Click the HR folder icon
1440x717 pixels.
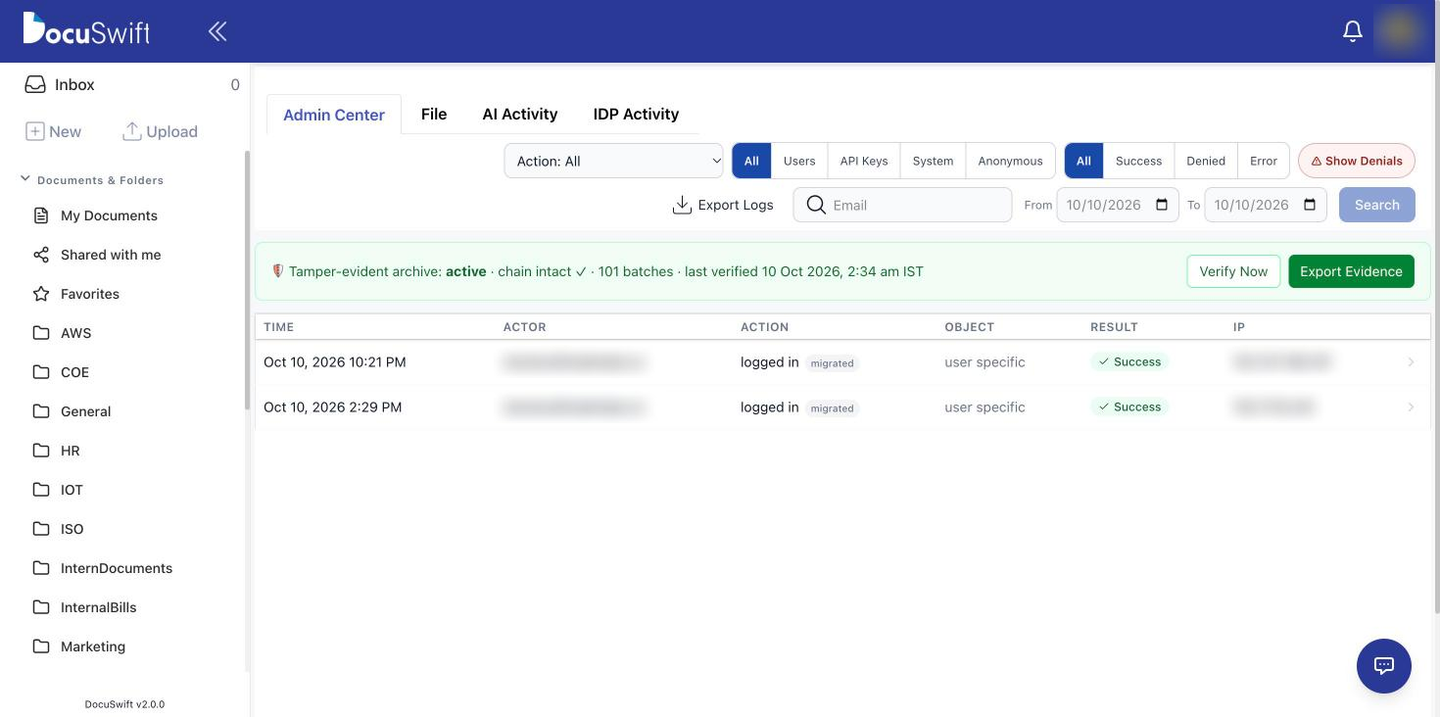click(41, 450)
